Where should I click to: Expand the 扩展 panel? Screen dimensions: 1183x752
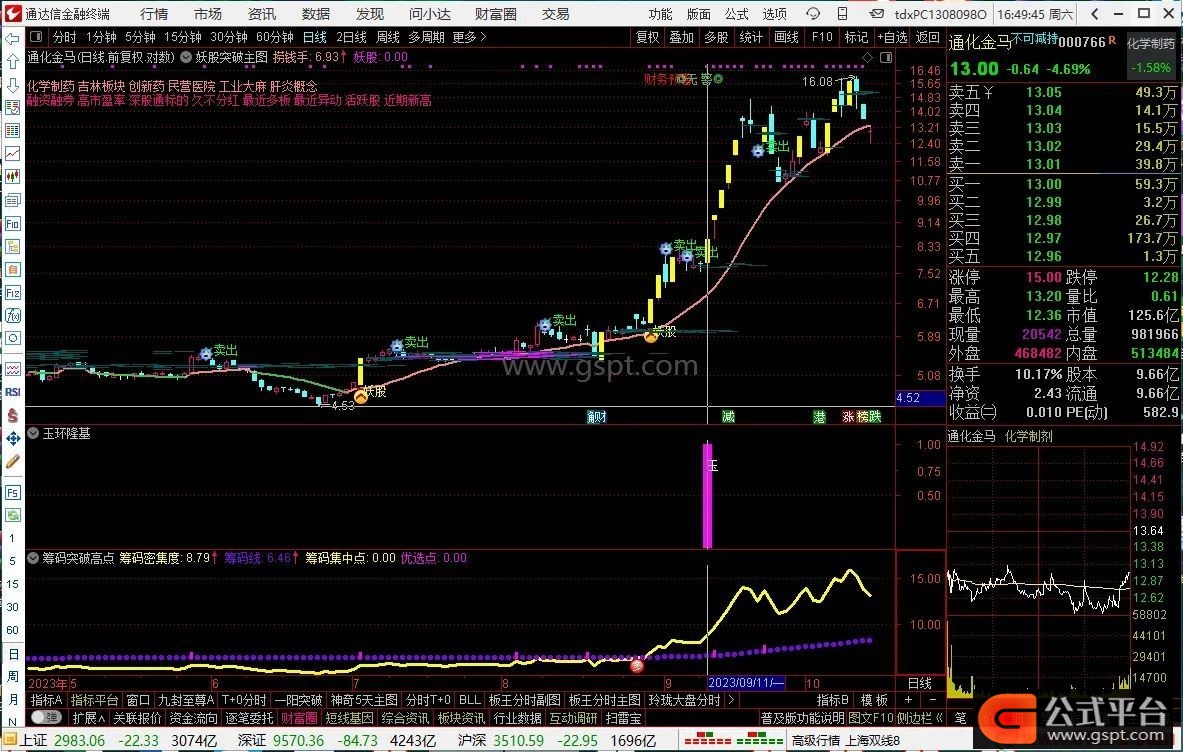click(88, 718)
